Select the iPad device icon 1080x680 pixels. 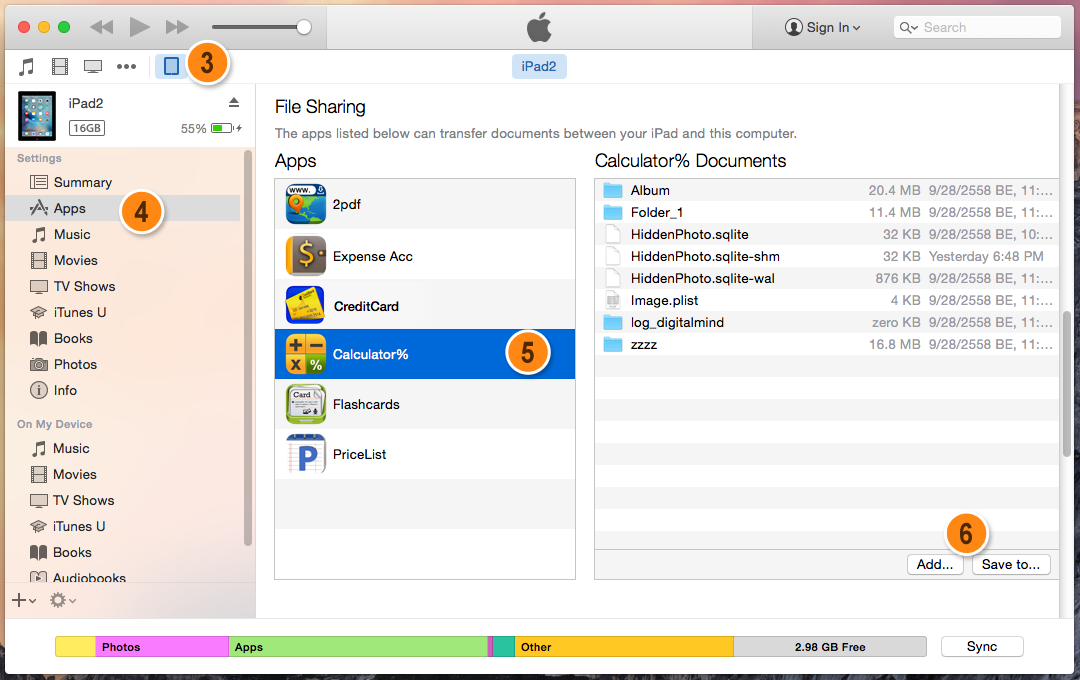172,66
